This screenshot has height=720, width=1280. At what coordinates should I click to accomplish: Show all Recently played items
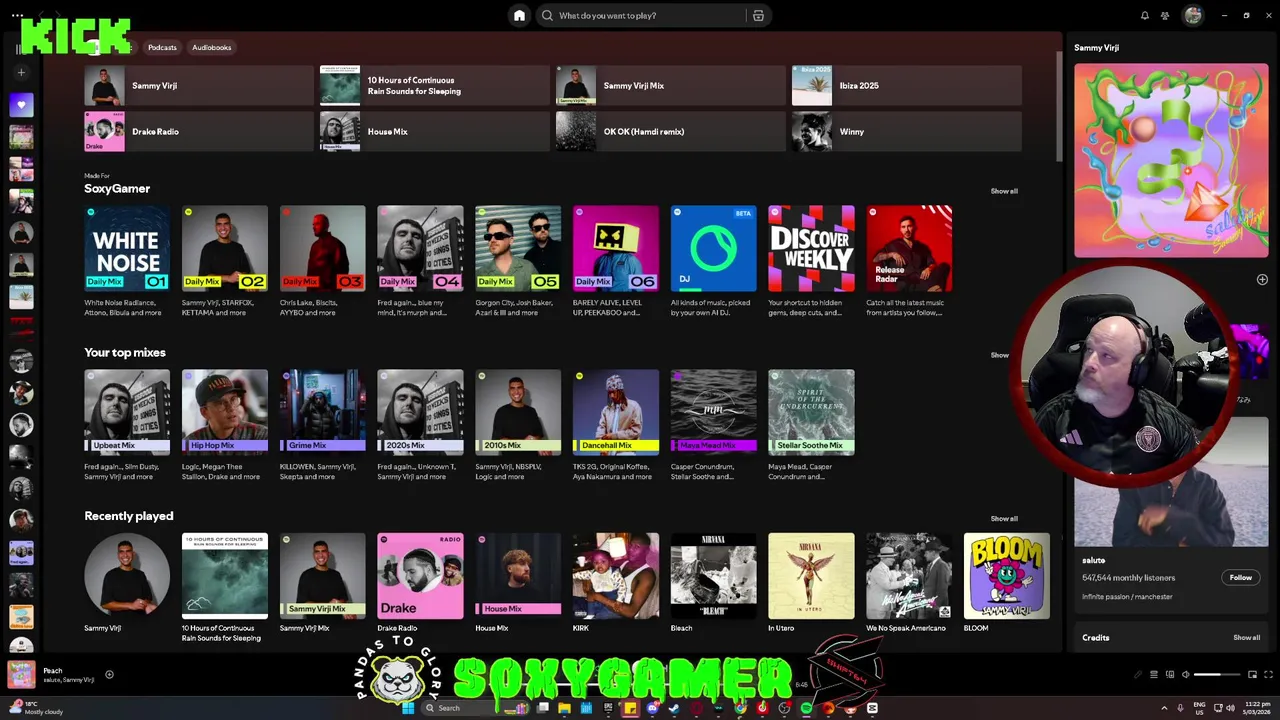(x=1004, y=518)
